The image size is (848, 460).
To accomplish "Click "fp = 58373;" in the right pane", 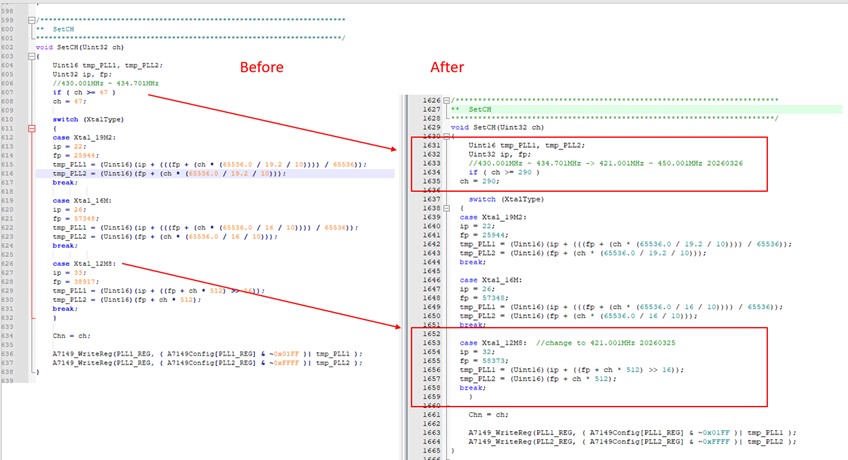I will (482, 361).
